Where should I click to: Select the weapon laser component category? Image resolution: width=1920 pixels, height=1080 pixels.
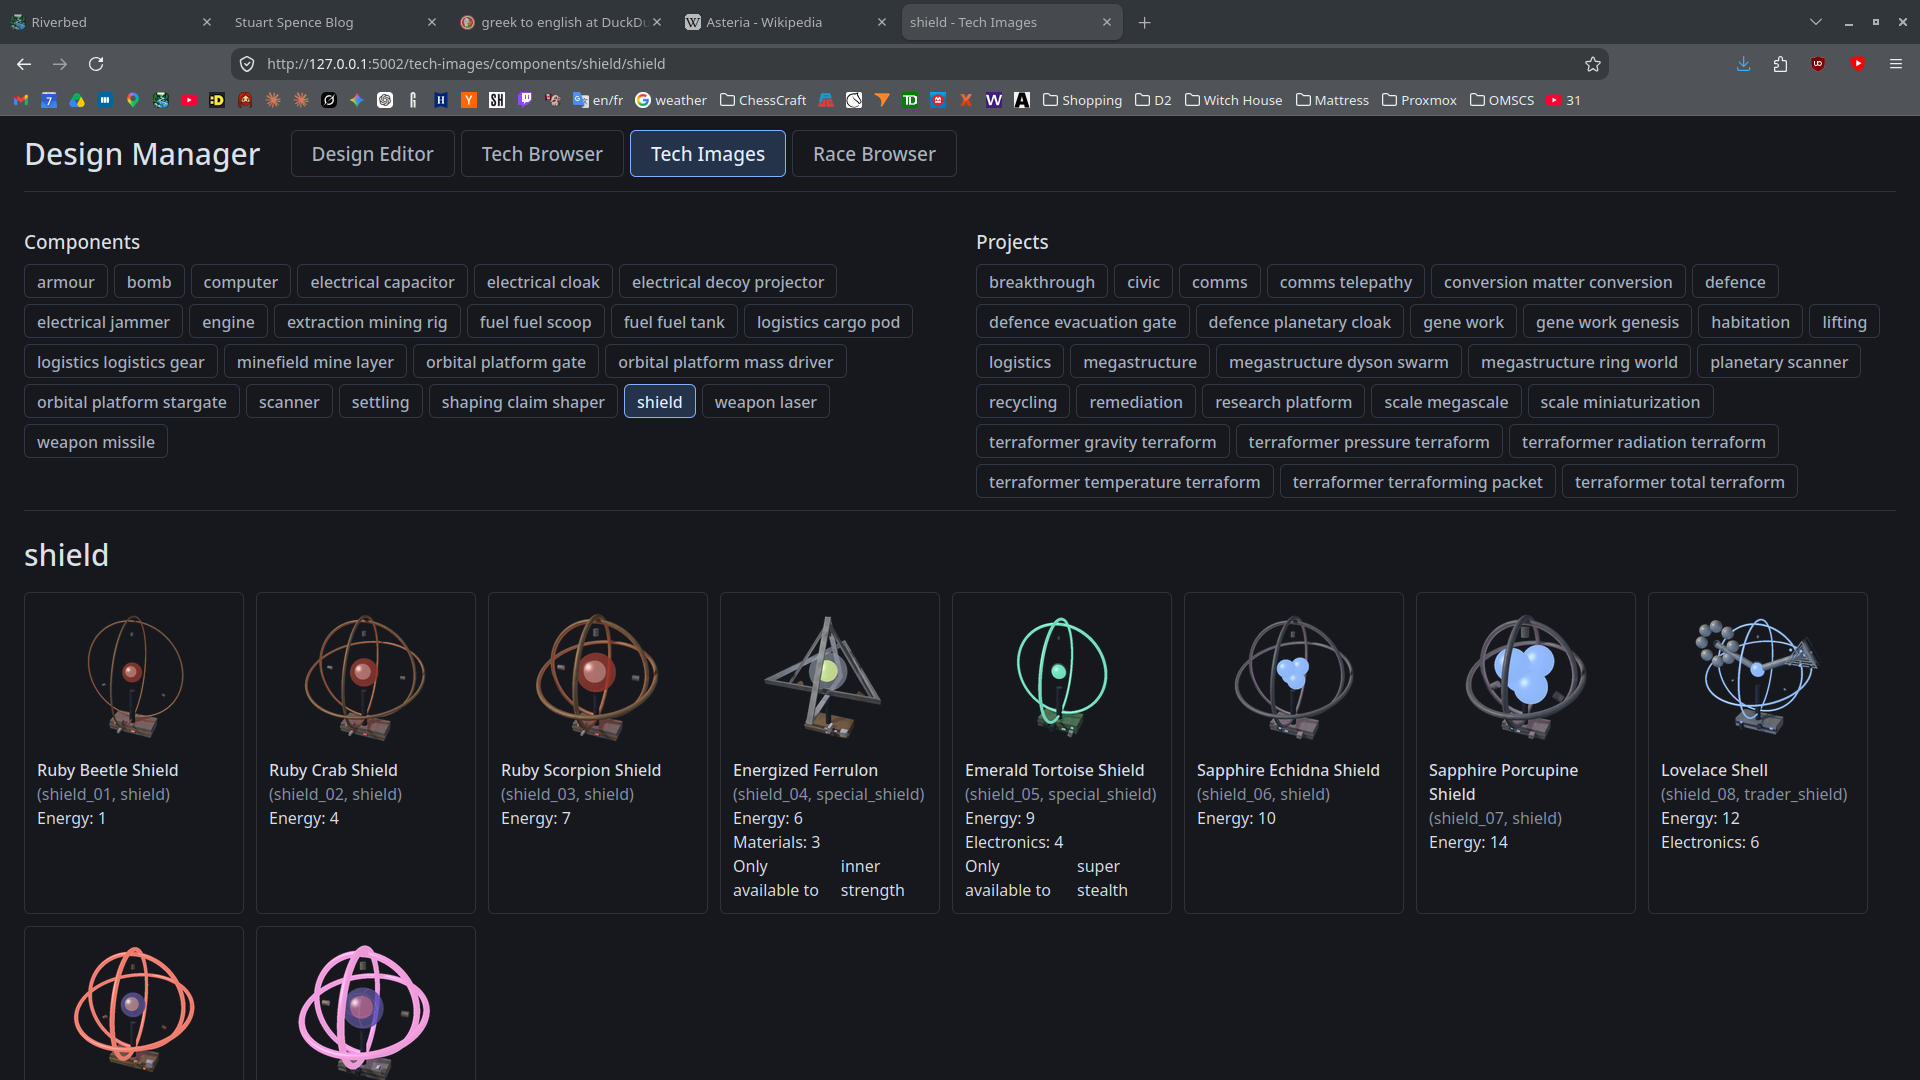pyautogui.click(x=766, y=402)
